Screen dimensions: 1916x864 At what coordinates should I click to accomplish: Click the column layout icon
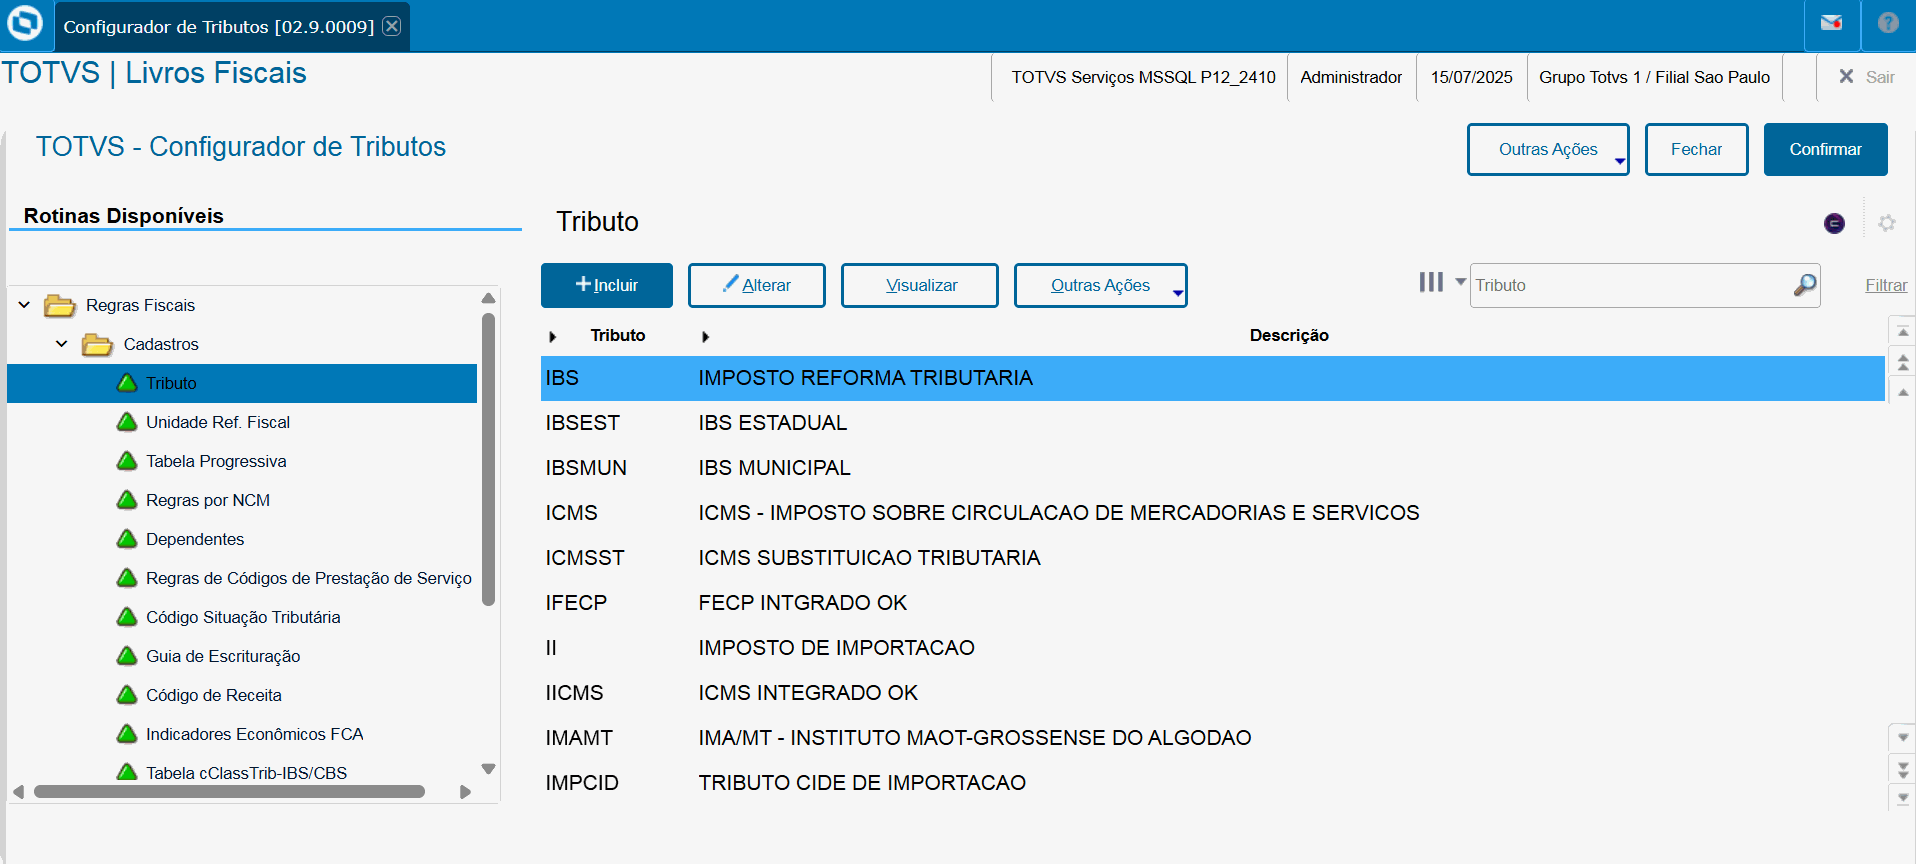point(1431,283)
